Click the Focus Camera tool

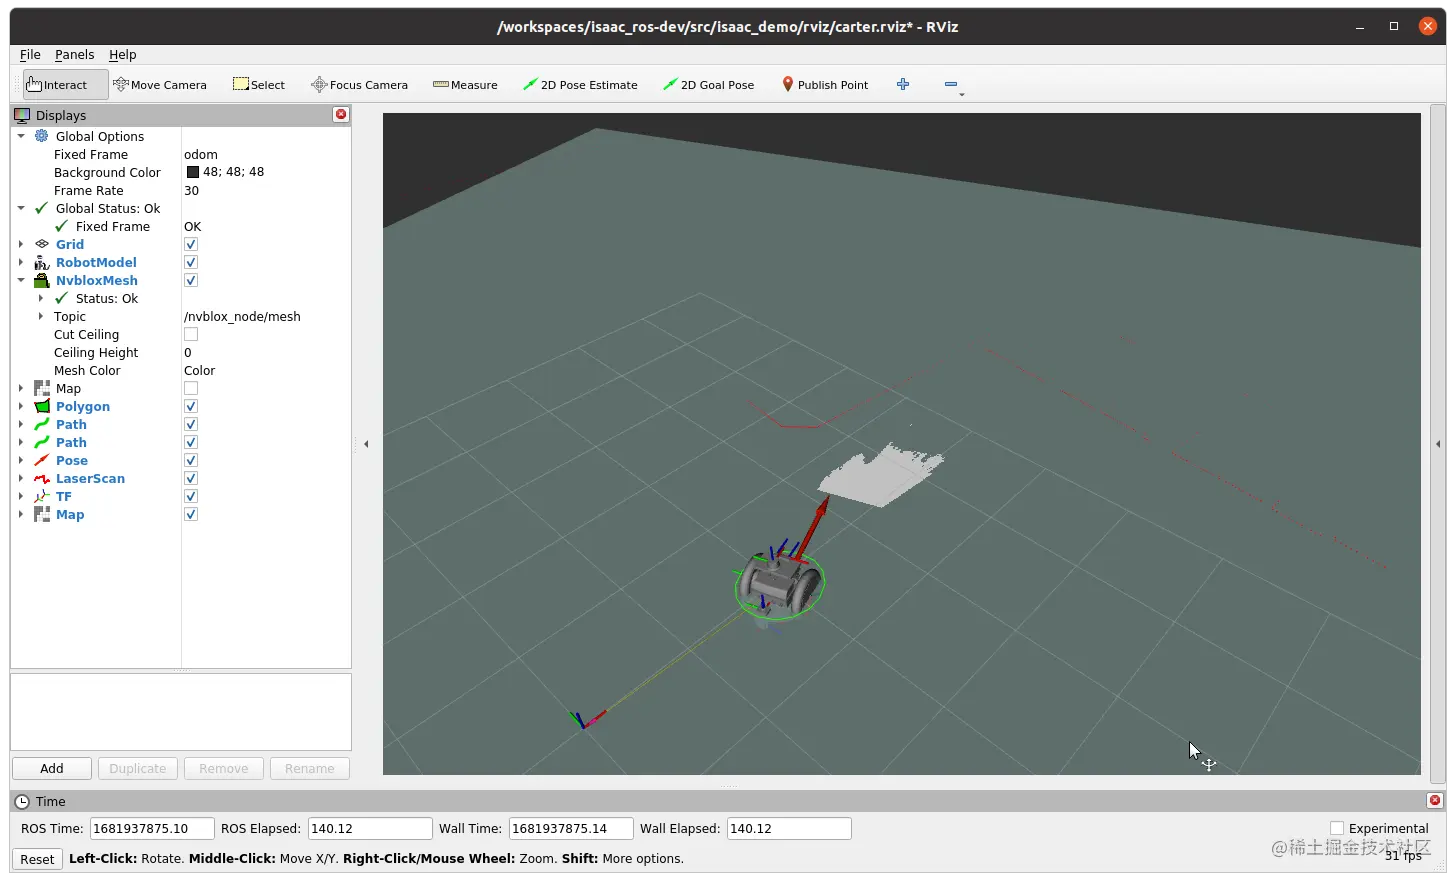tap(359, 84)
